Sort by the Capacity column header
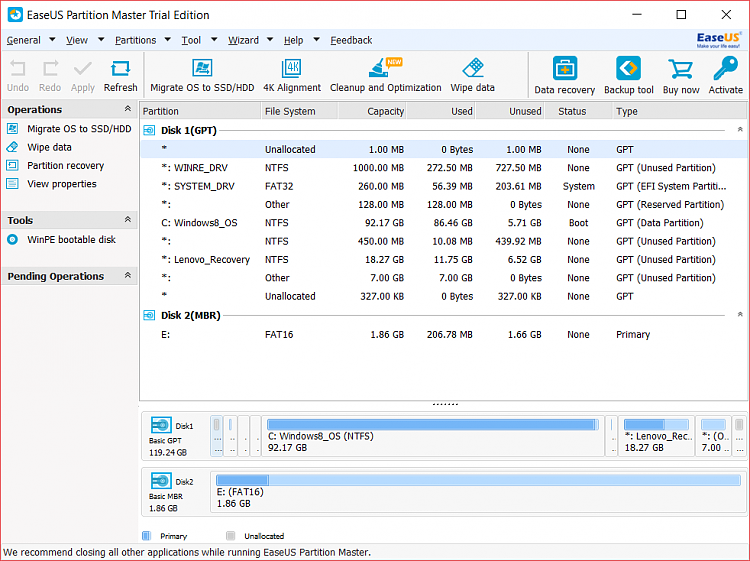Screen dimensions: 750x561 click(372, 111)
